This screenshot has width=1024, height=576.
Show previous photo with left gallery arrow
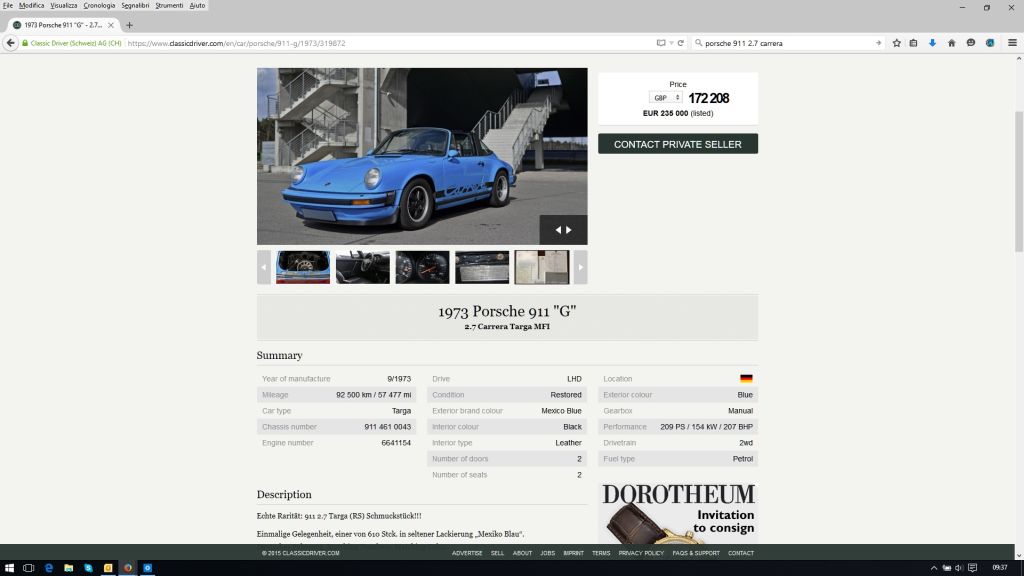click(x=558, y=230)
